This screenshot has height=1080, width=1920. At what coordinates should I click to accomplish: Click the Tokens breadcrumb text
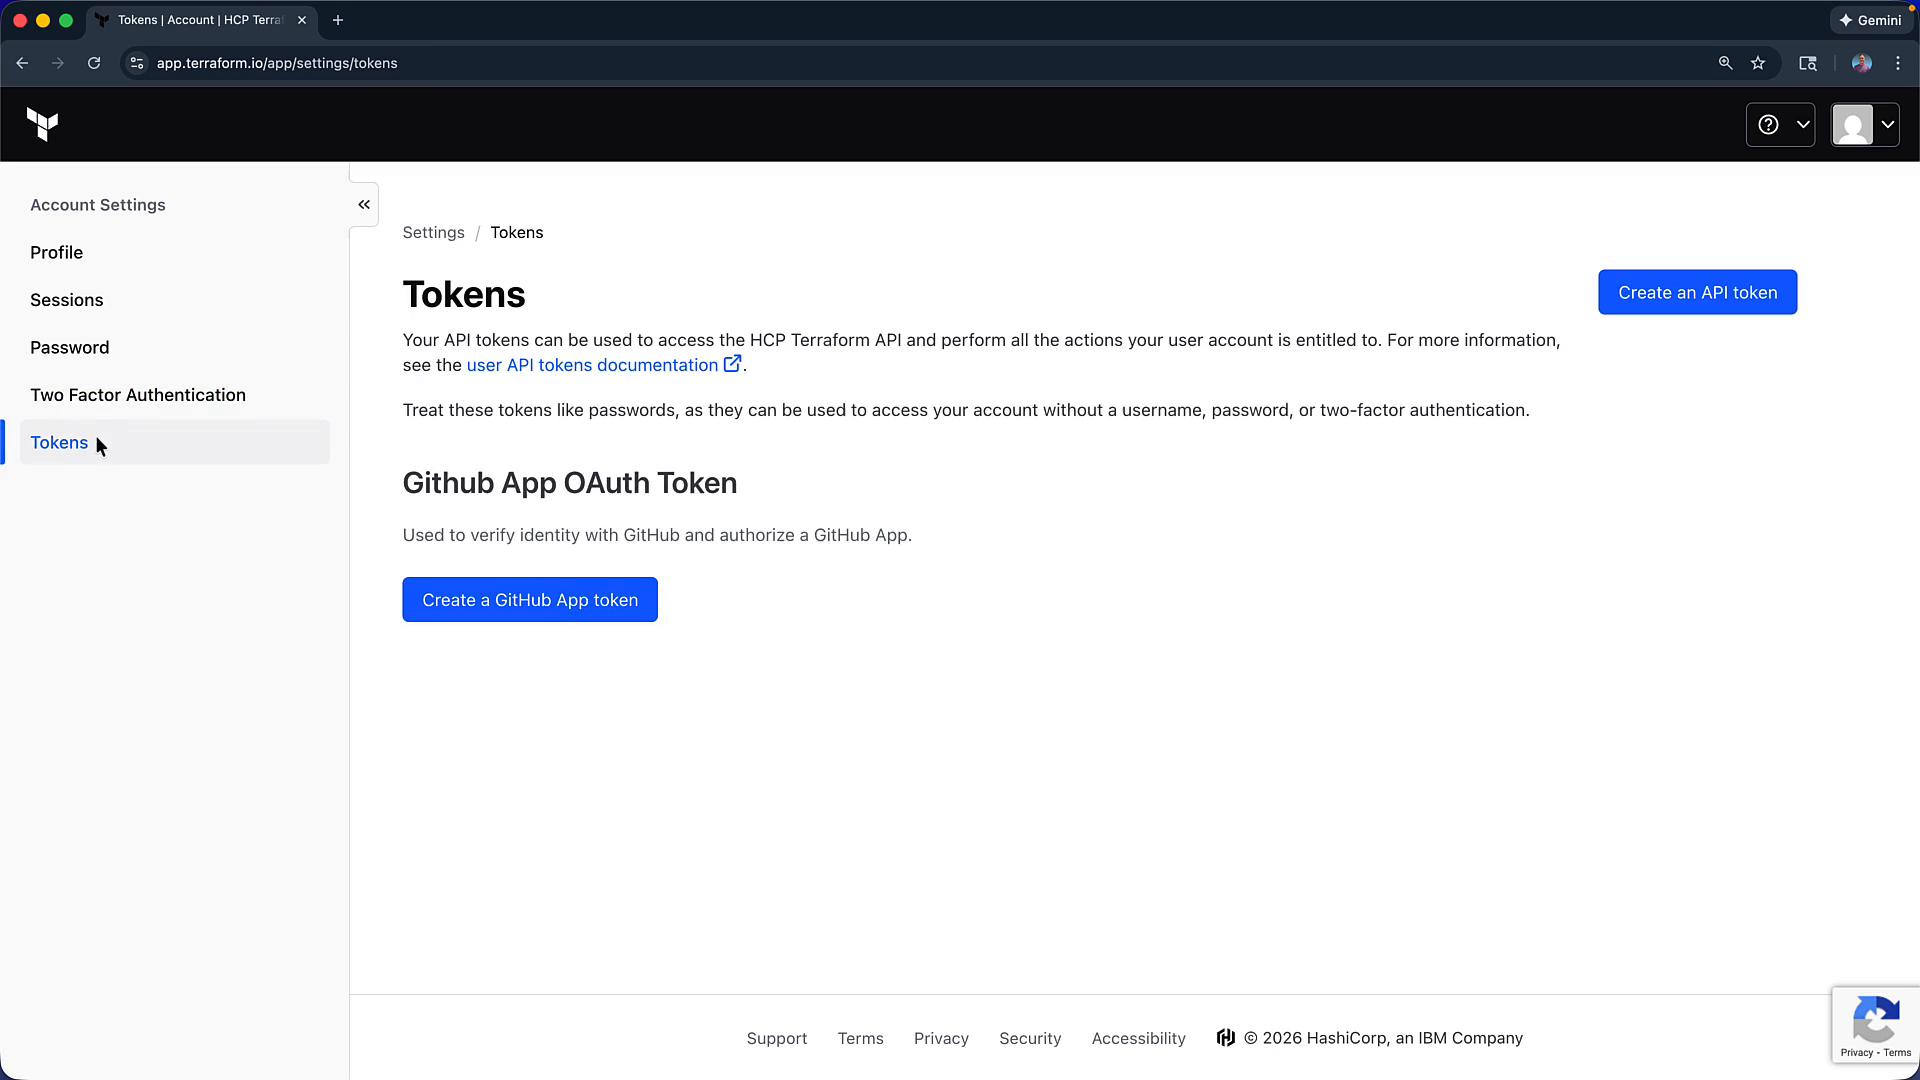[517, 233]
